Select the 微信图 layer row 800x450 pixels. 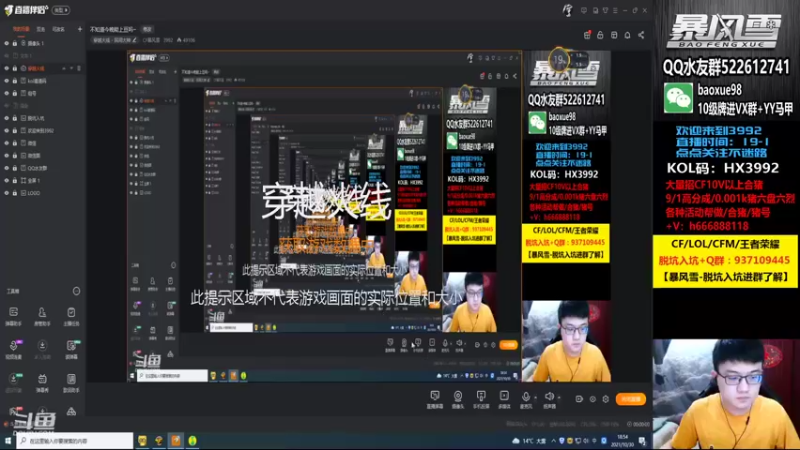(43, 156)
